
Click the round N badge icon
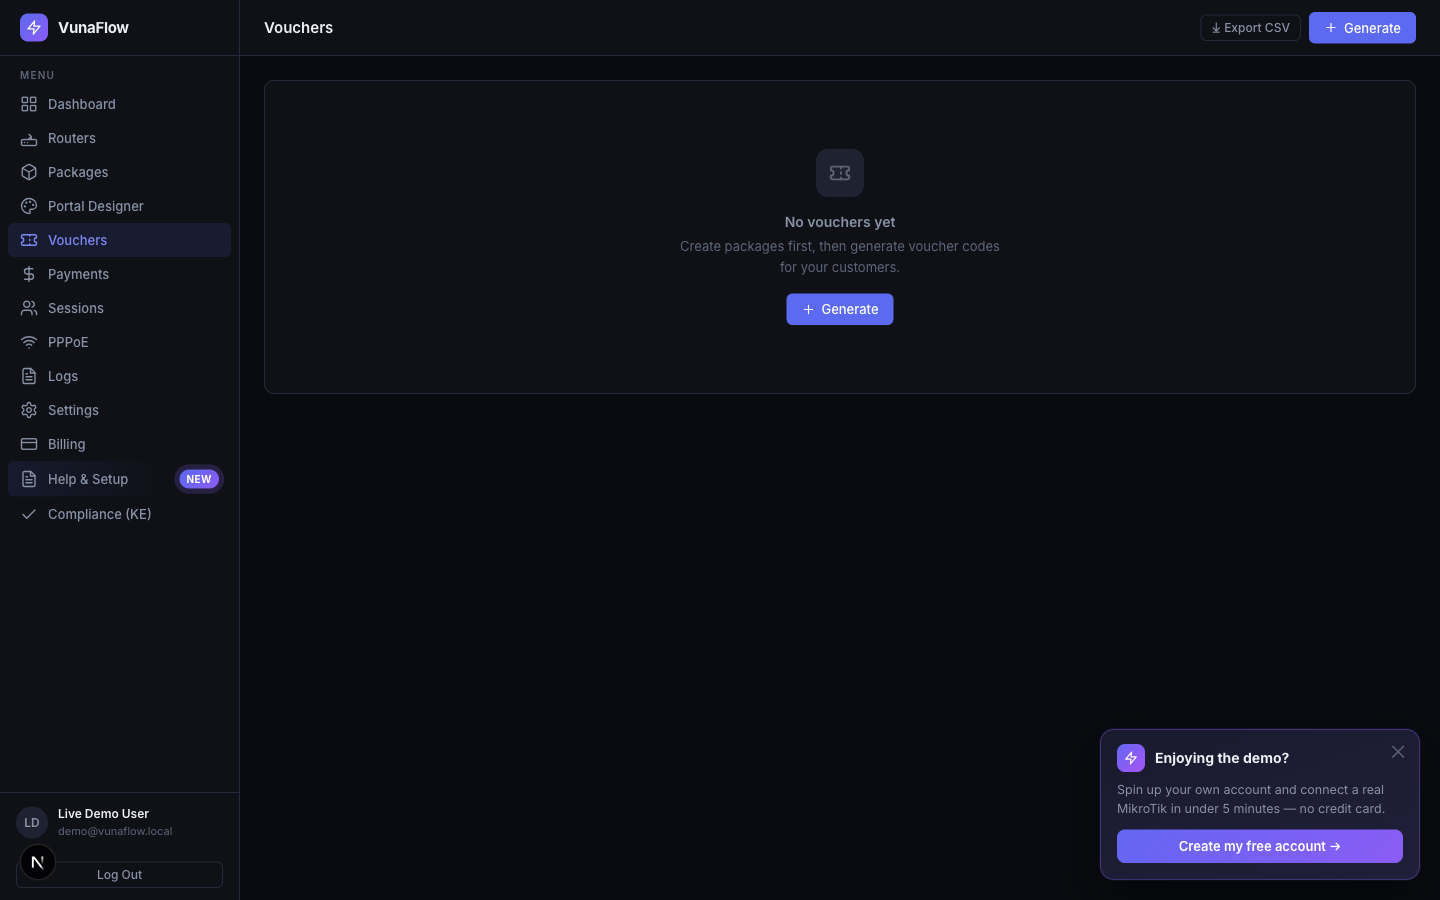click(x=38, y=862)
